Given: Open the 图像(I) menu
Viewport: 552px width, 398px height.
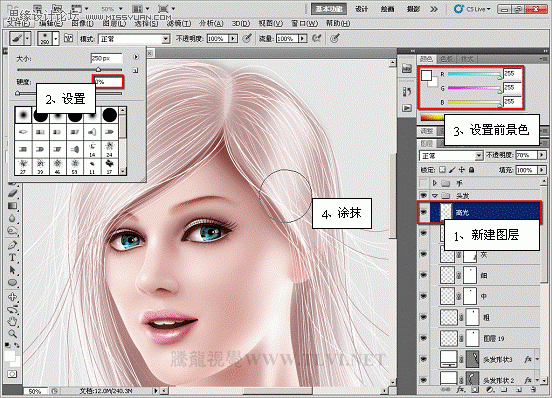Looking at the screenshot, I should (82, 23).
